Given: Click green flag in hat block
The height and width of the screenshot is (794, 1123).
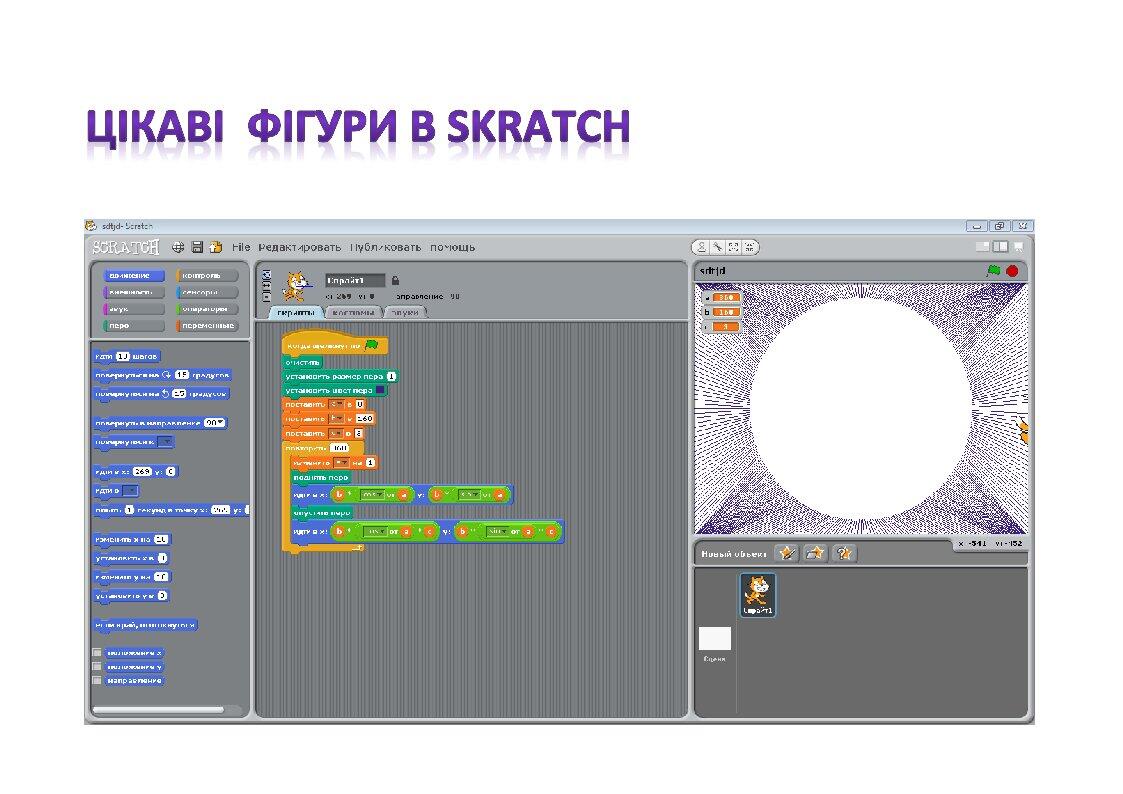Looking at the screenshot, I should (371, 346).
